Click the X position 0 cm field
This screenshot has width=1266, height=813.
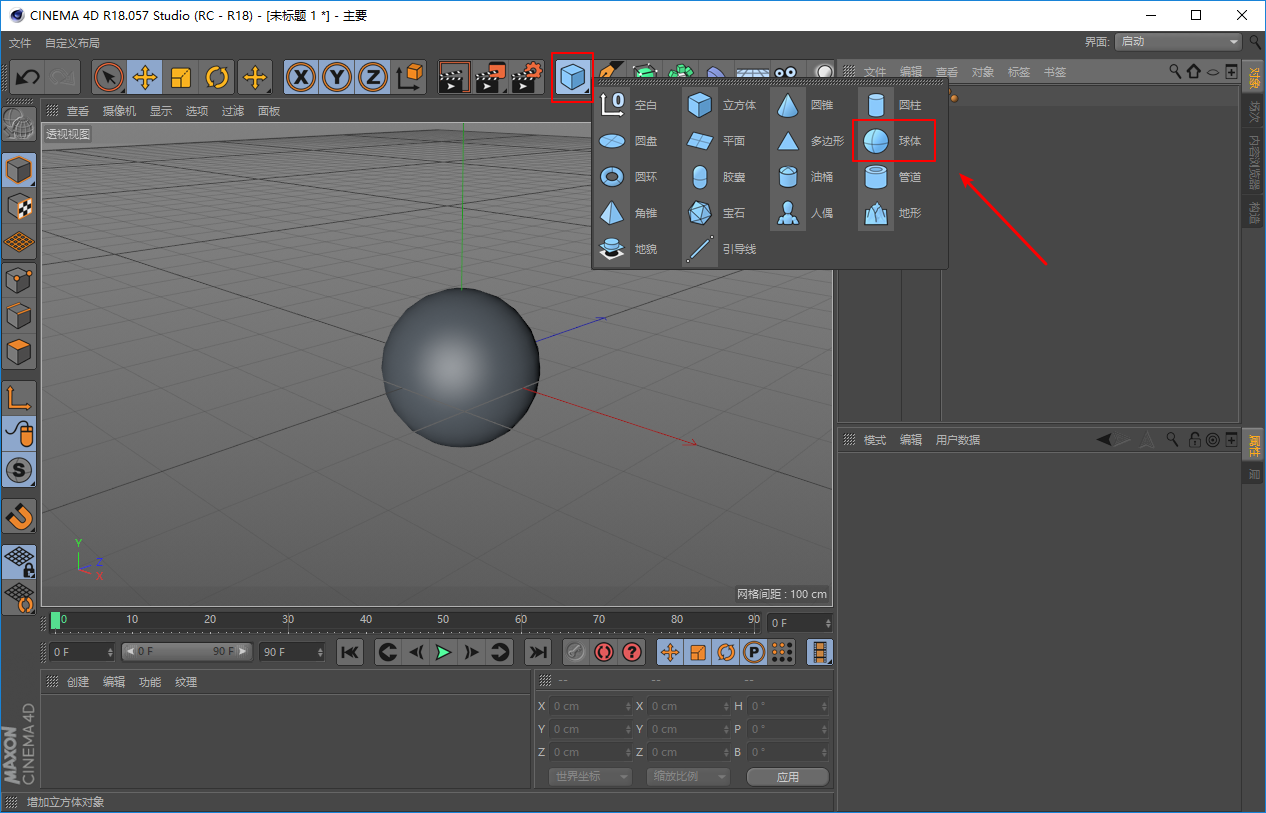click(x=591, y=706)
